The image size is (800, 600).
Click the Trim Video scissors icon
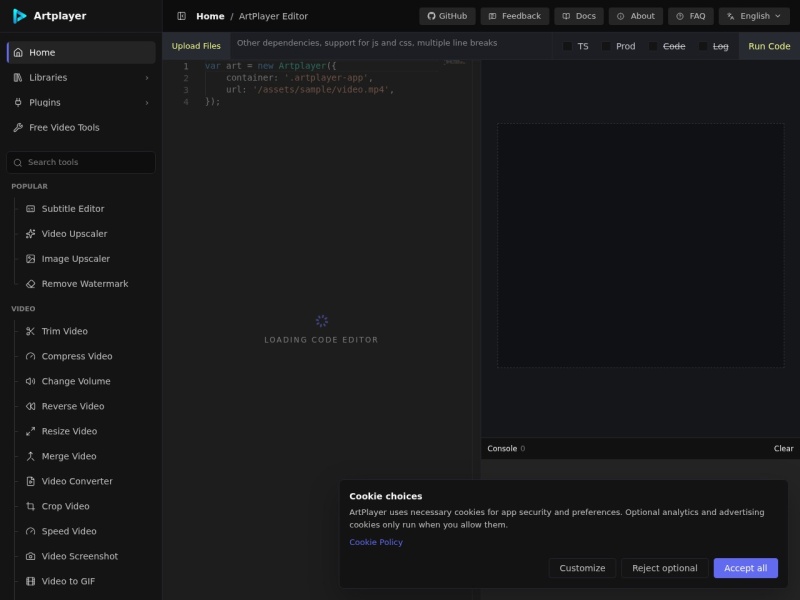(x=31, y=331)
